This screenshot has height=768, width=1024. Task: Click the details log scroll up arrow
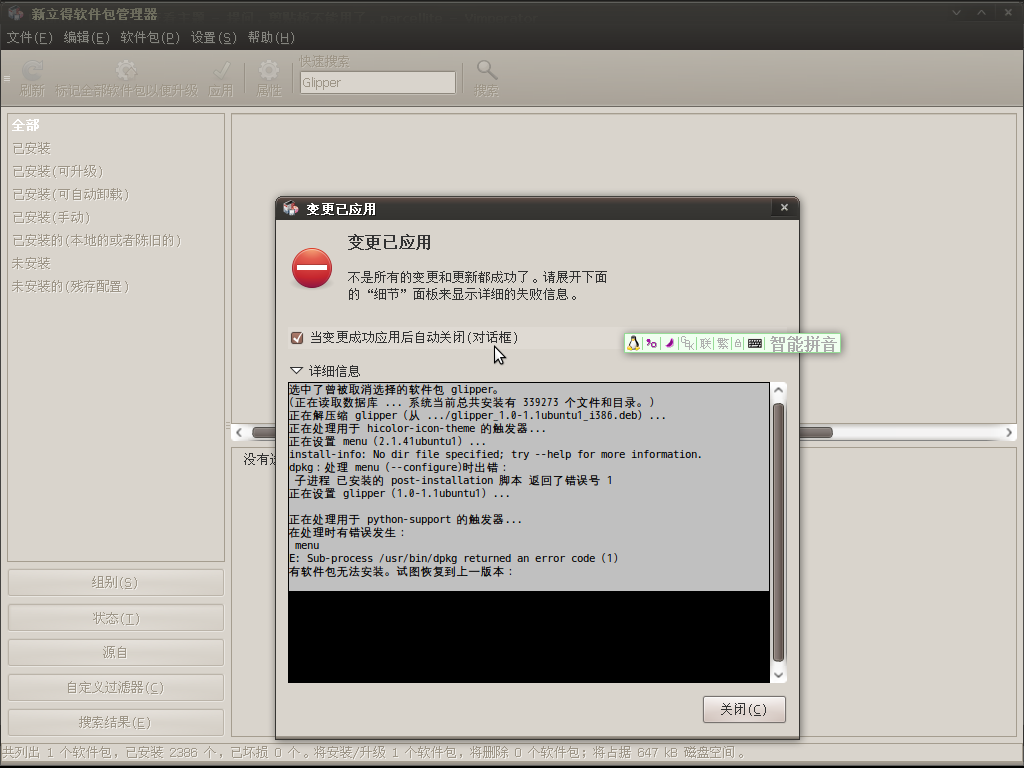778,391
